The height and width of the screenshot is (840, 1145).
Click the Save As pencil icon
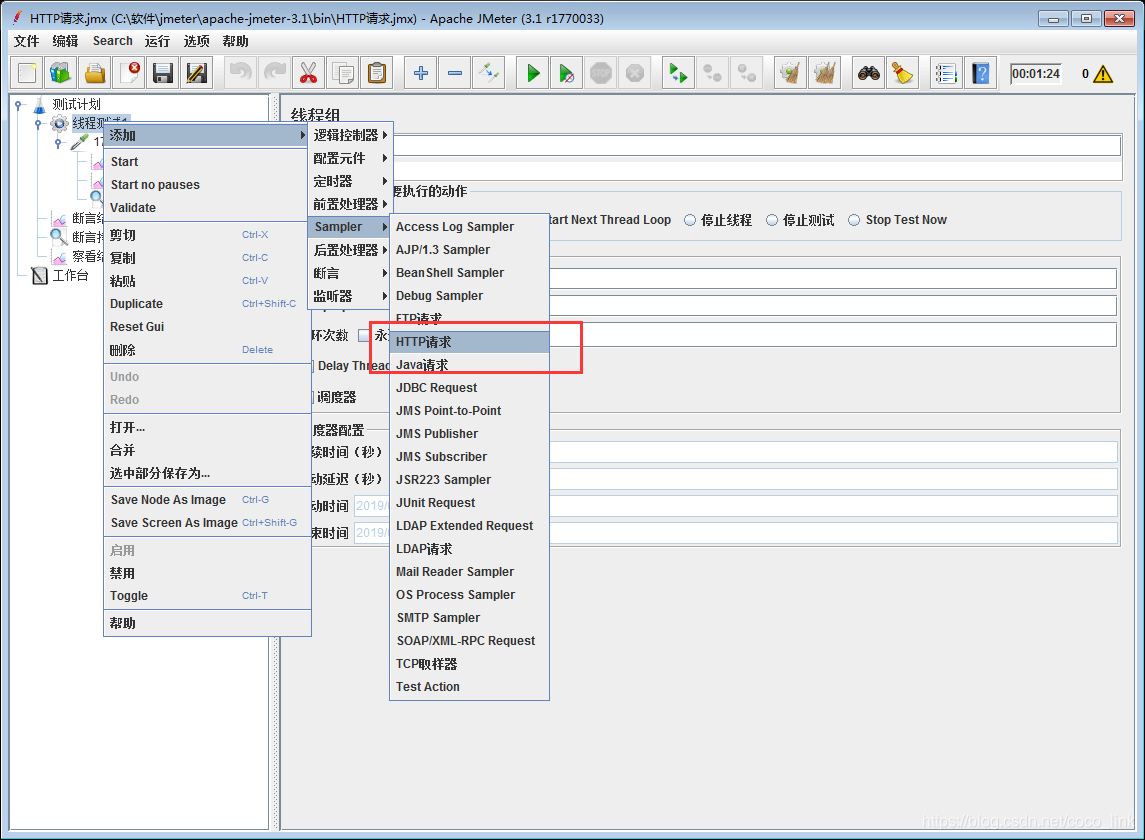pos(196,73)
